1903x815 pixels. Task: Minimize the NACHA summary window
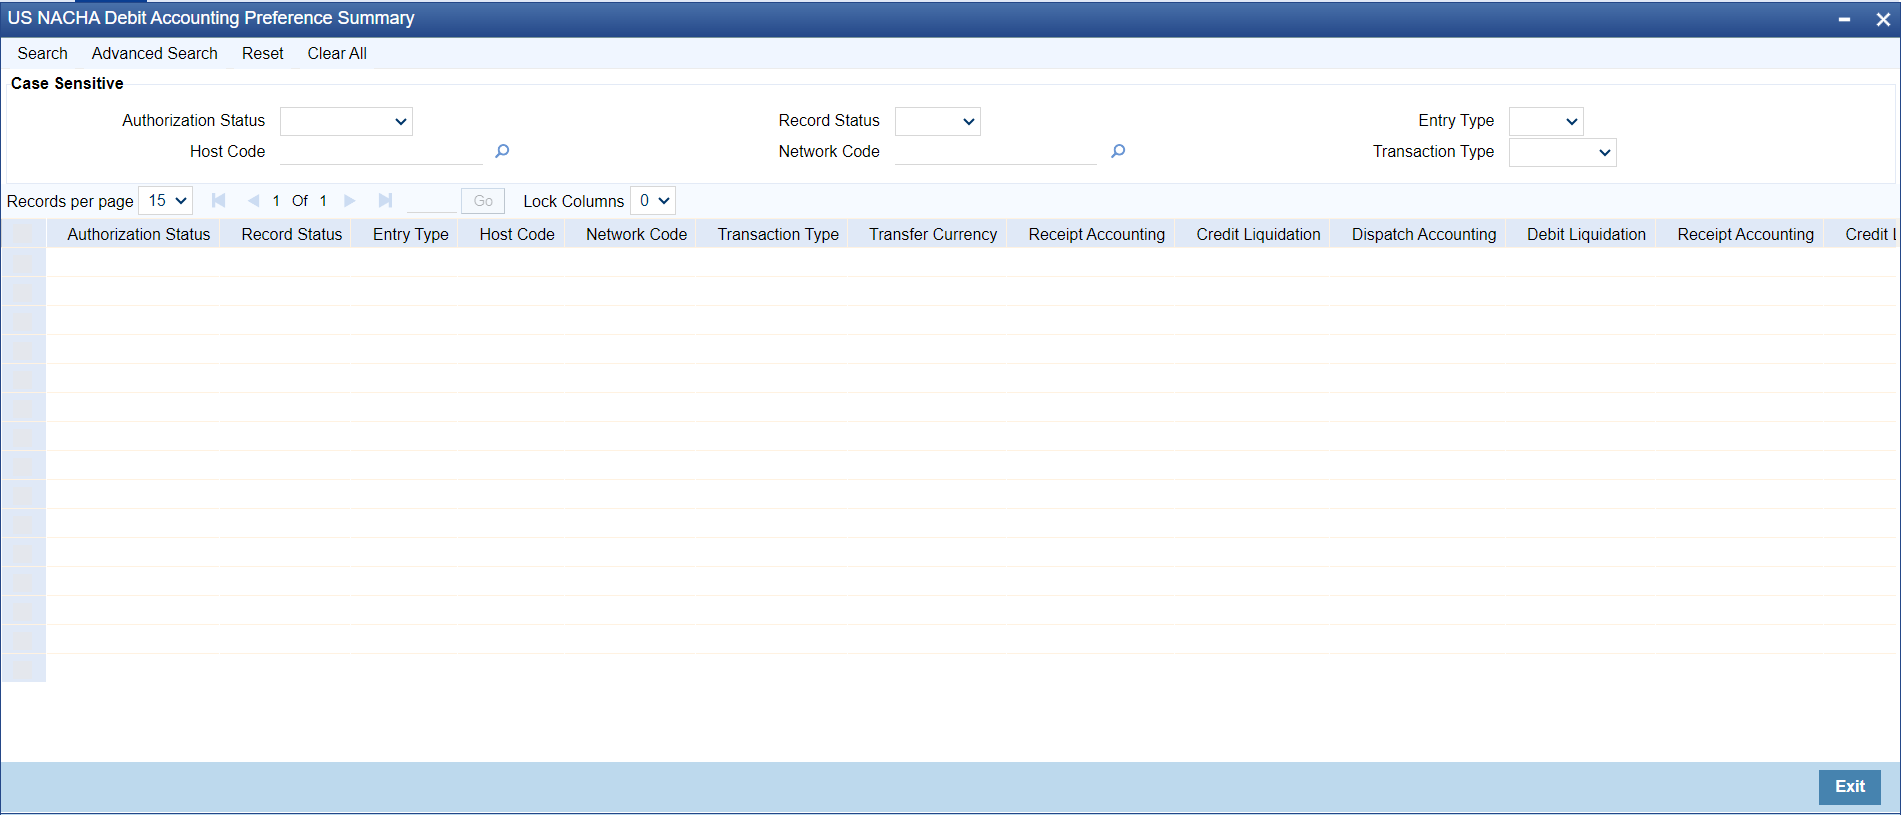[1844, 19]
